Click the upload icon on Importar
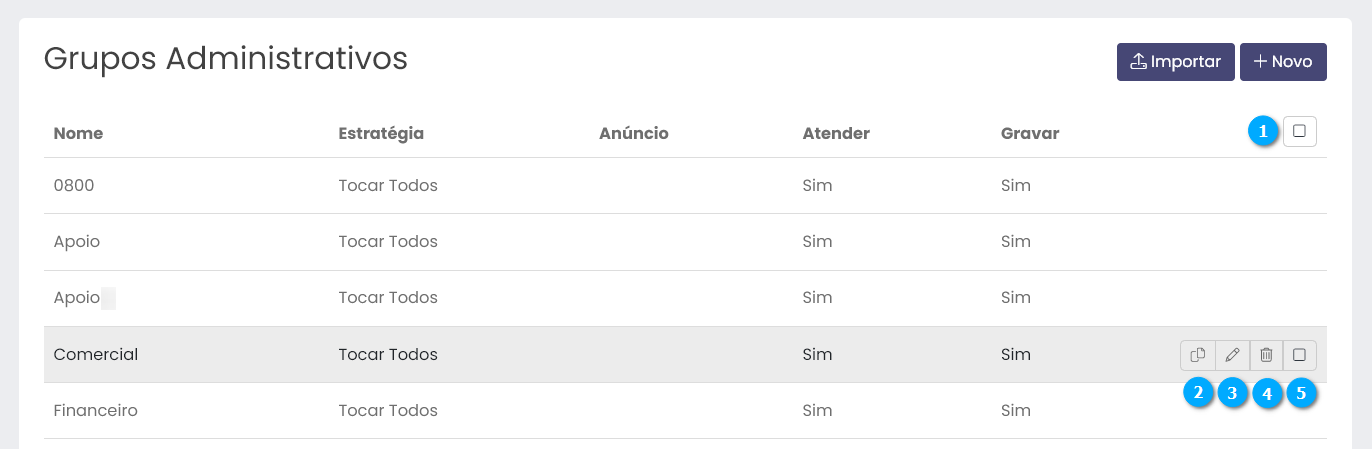1372x449 pixels. (x=1138, y=61)
